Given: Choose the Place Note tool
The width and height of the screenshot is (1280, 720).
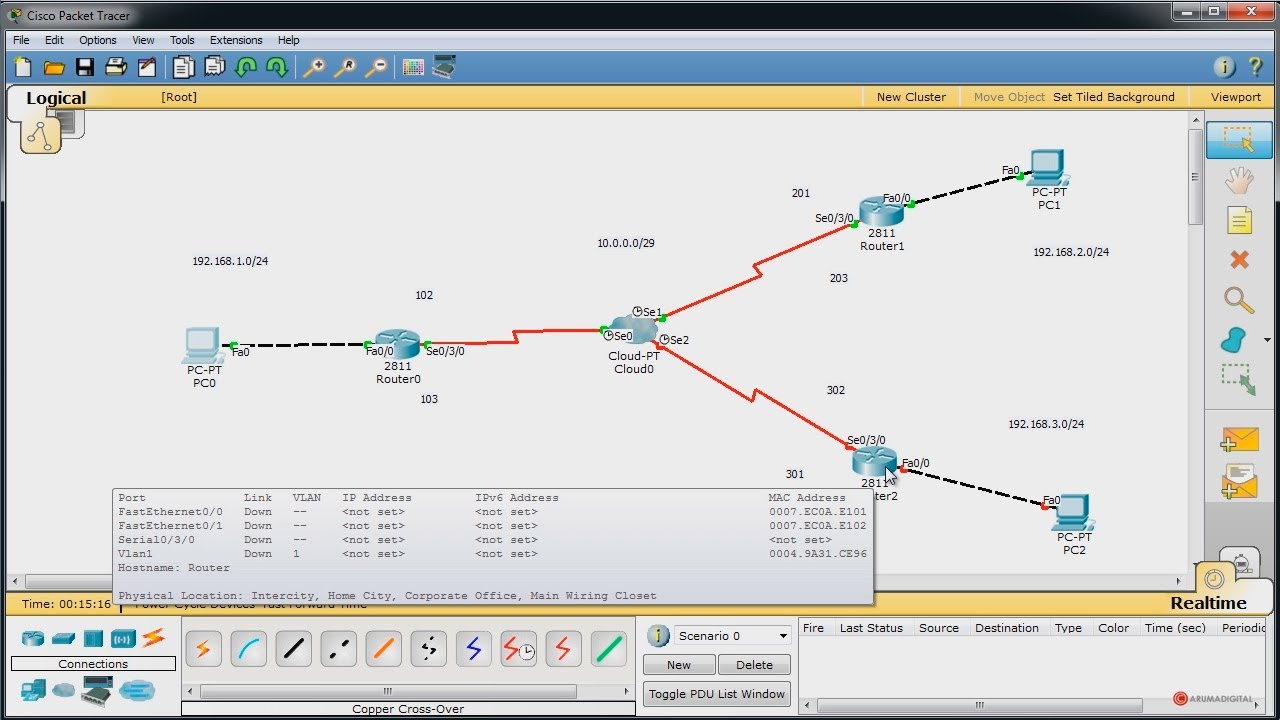Looking at the screenshot, I should point(1239,220).
